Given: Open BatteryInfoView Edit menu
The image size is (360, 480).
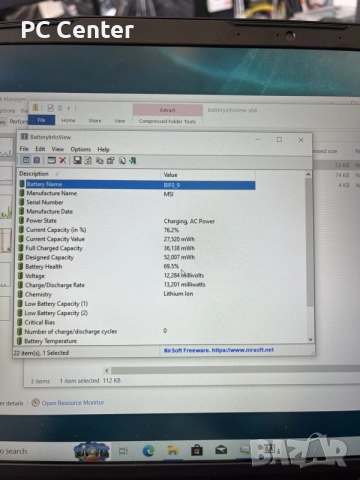Looking at the screenshot, I should pyautogui.click(x=40, y=149).
